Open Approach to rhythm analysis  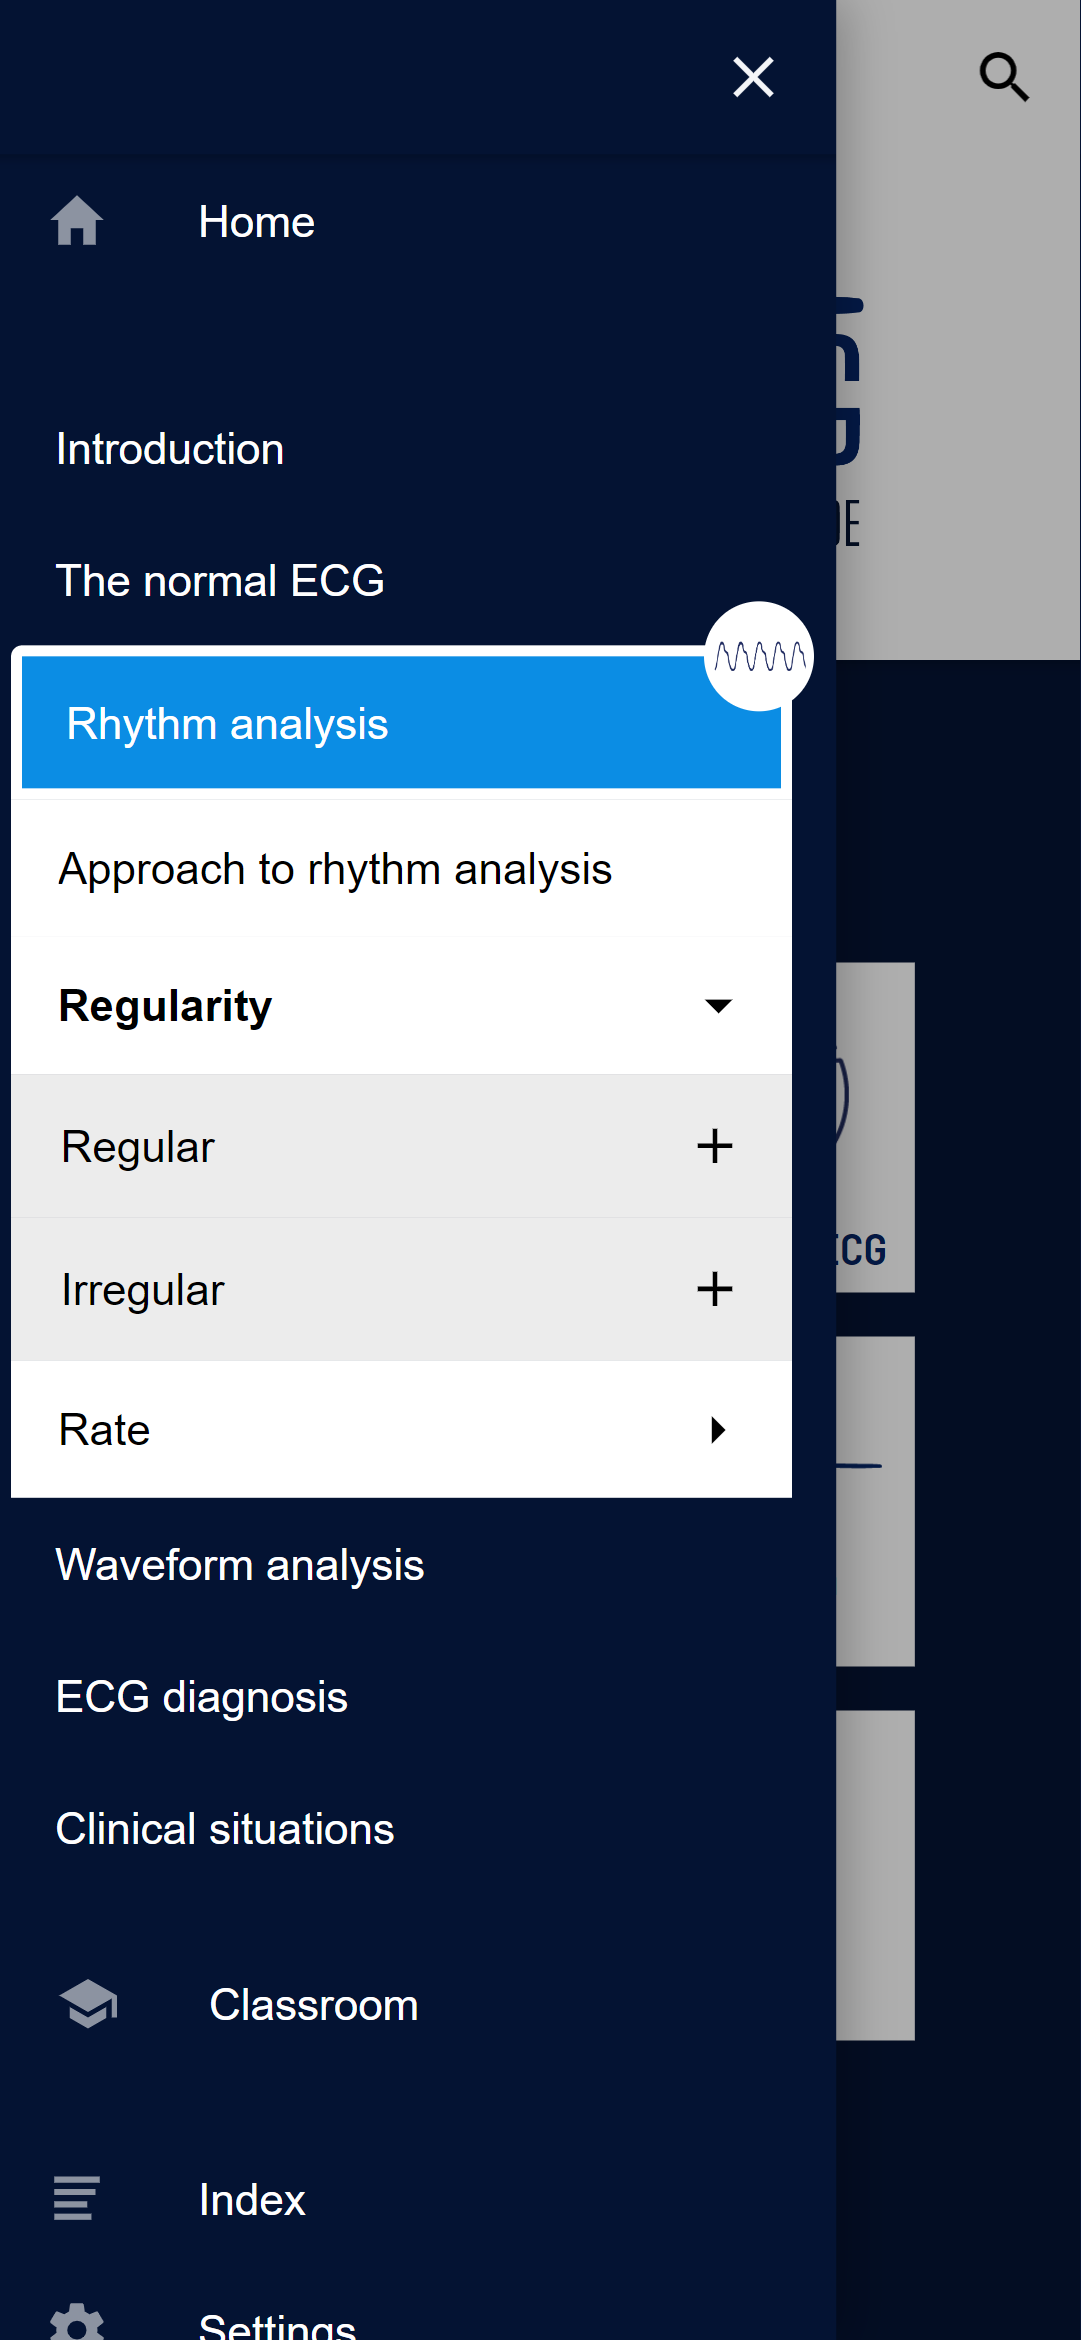pos(335,869)
